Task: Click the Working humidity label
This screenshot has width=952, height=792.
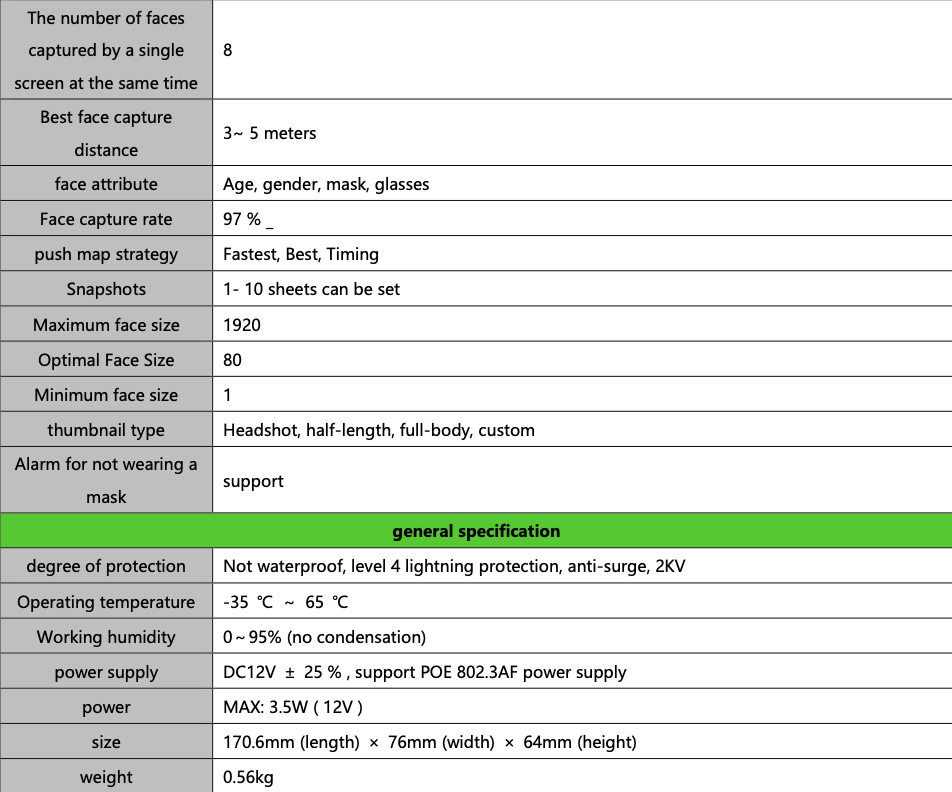Action: (106, 637)
